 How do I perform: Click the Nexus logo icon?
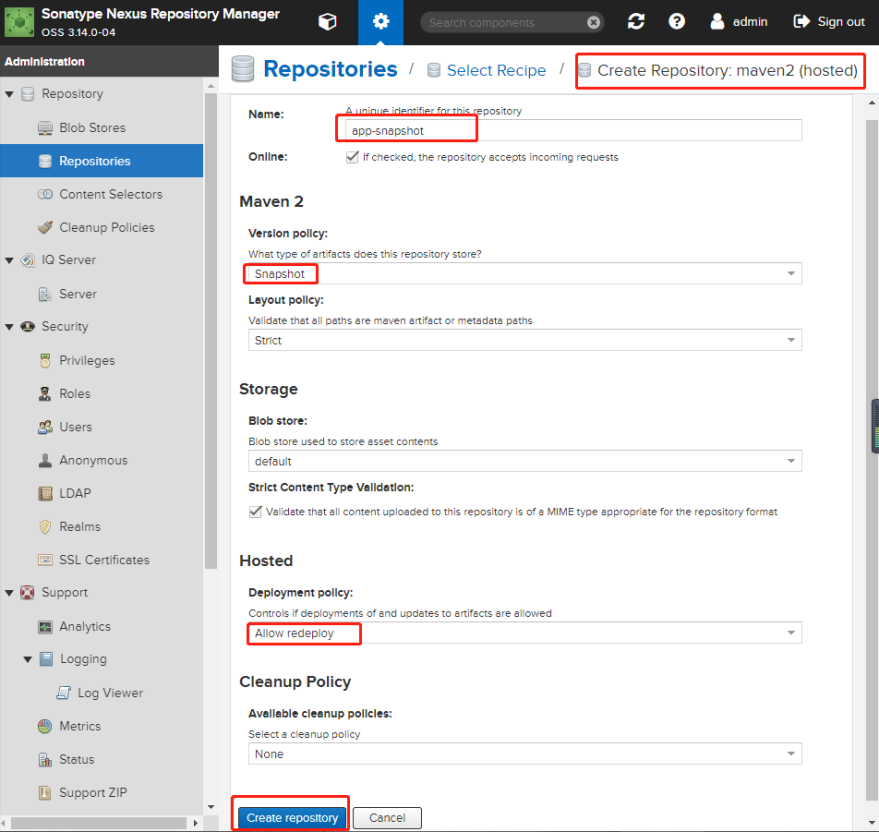(20, 22)
